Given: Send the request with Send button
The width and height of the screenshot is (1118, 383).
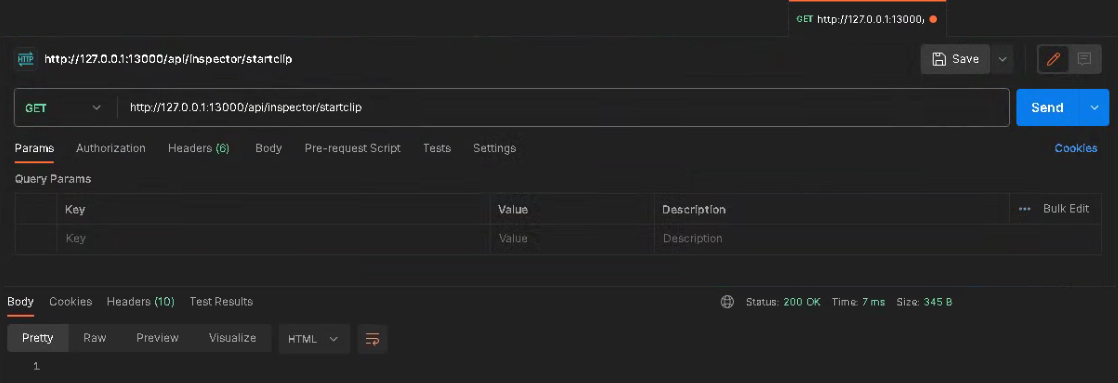Looking at the screenshot, I should 1047,108.
